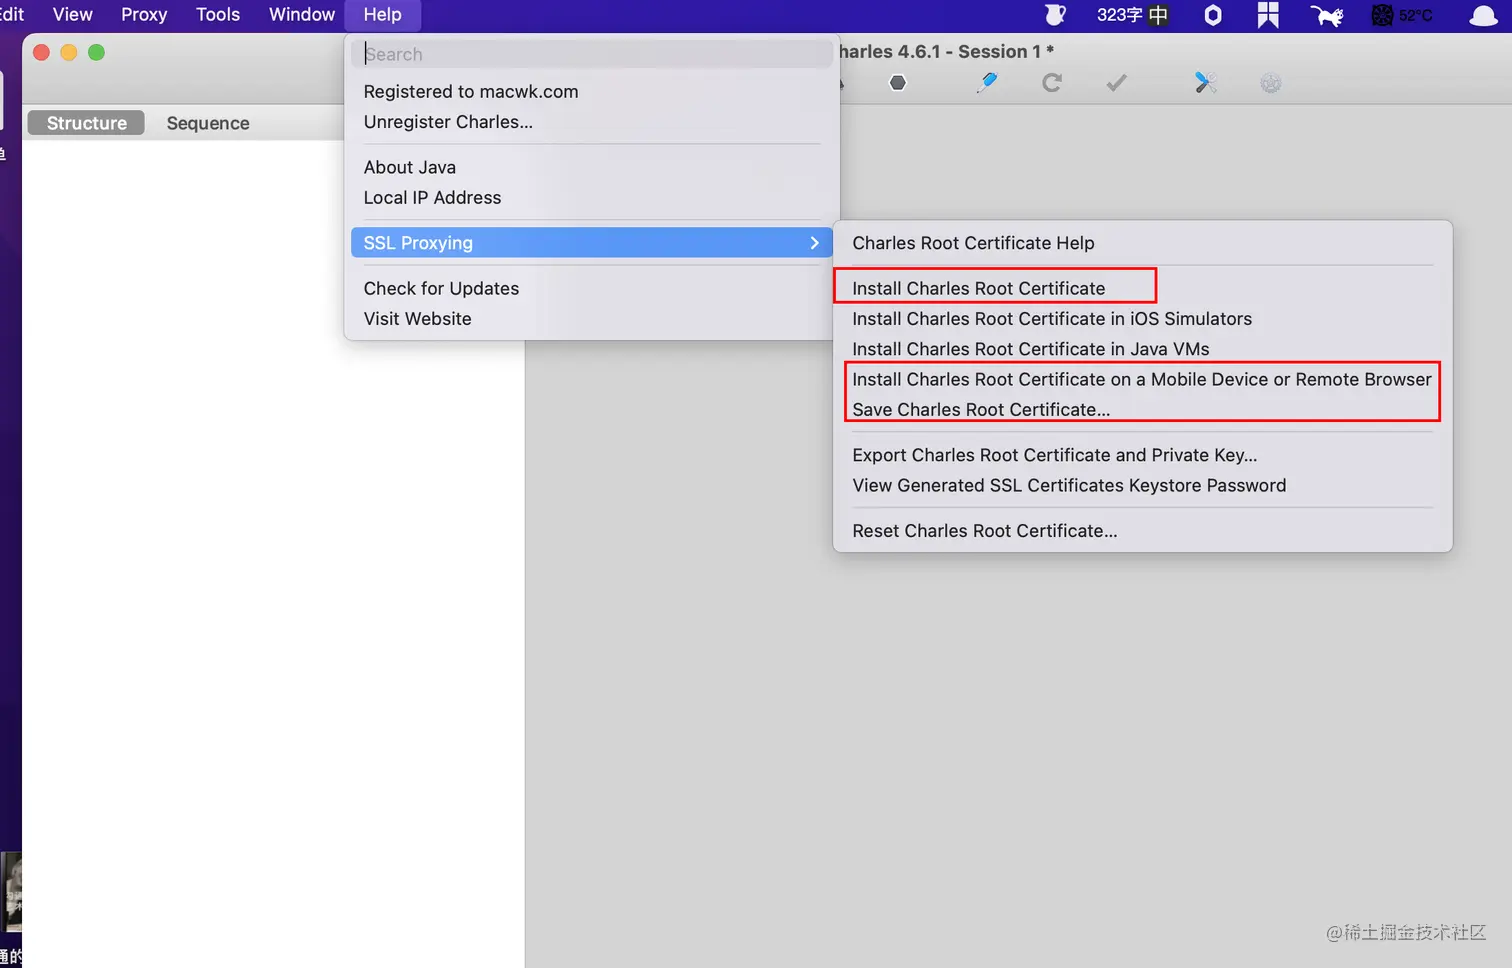The height and width of the screenshot is (968, 1512).
Task: Click the Charles jug icon in menu bar
Action: coord(1055,15)
